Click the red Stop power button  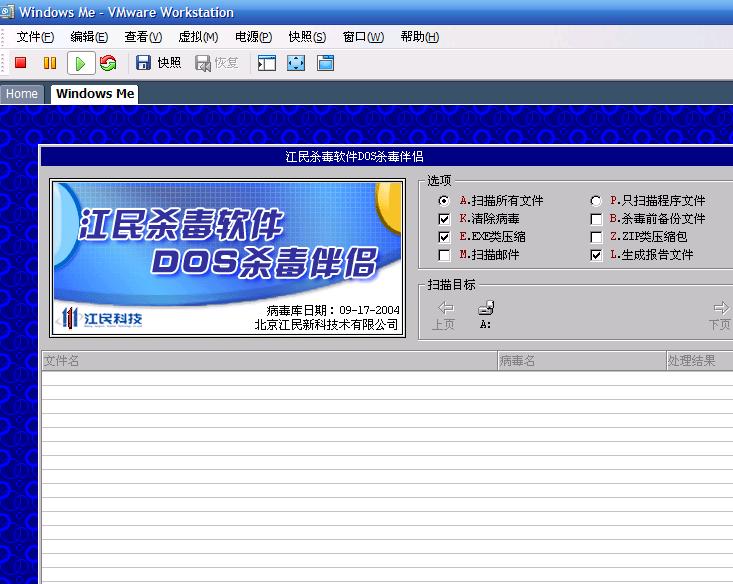pyautogui.click(x=21, y=63)
